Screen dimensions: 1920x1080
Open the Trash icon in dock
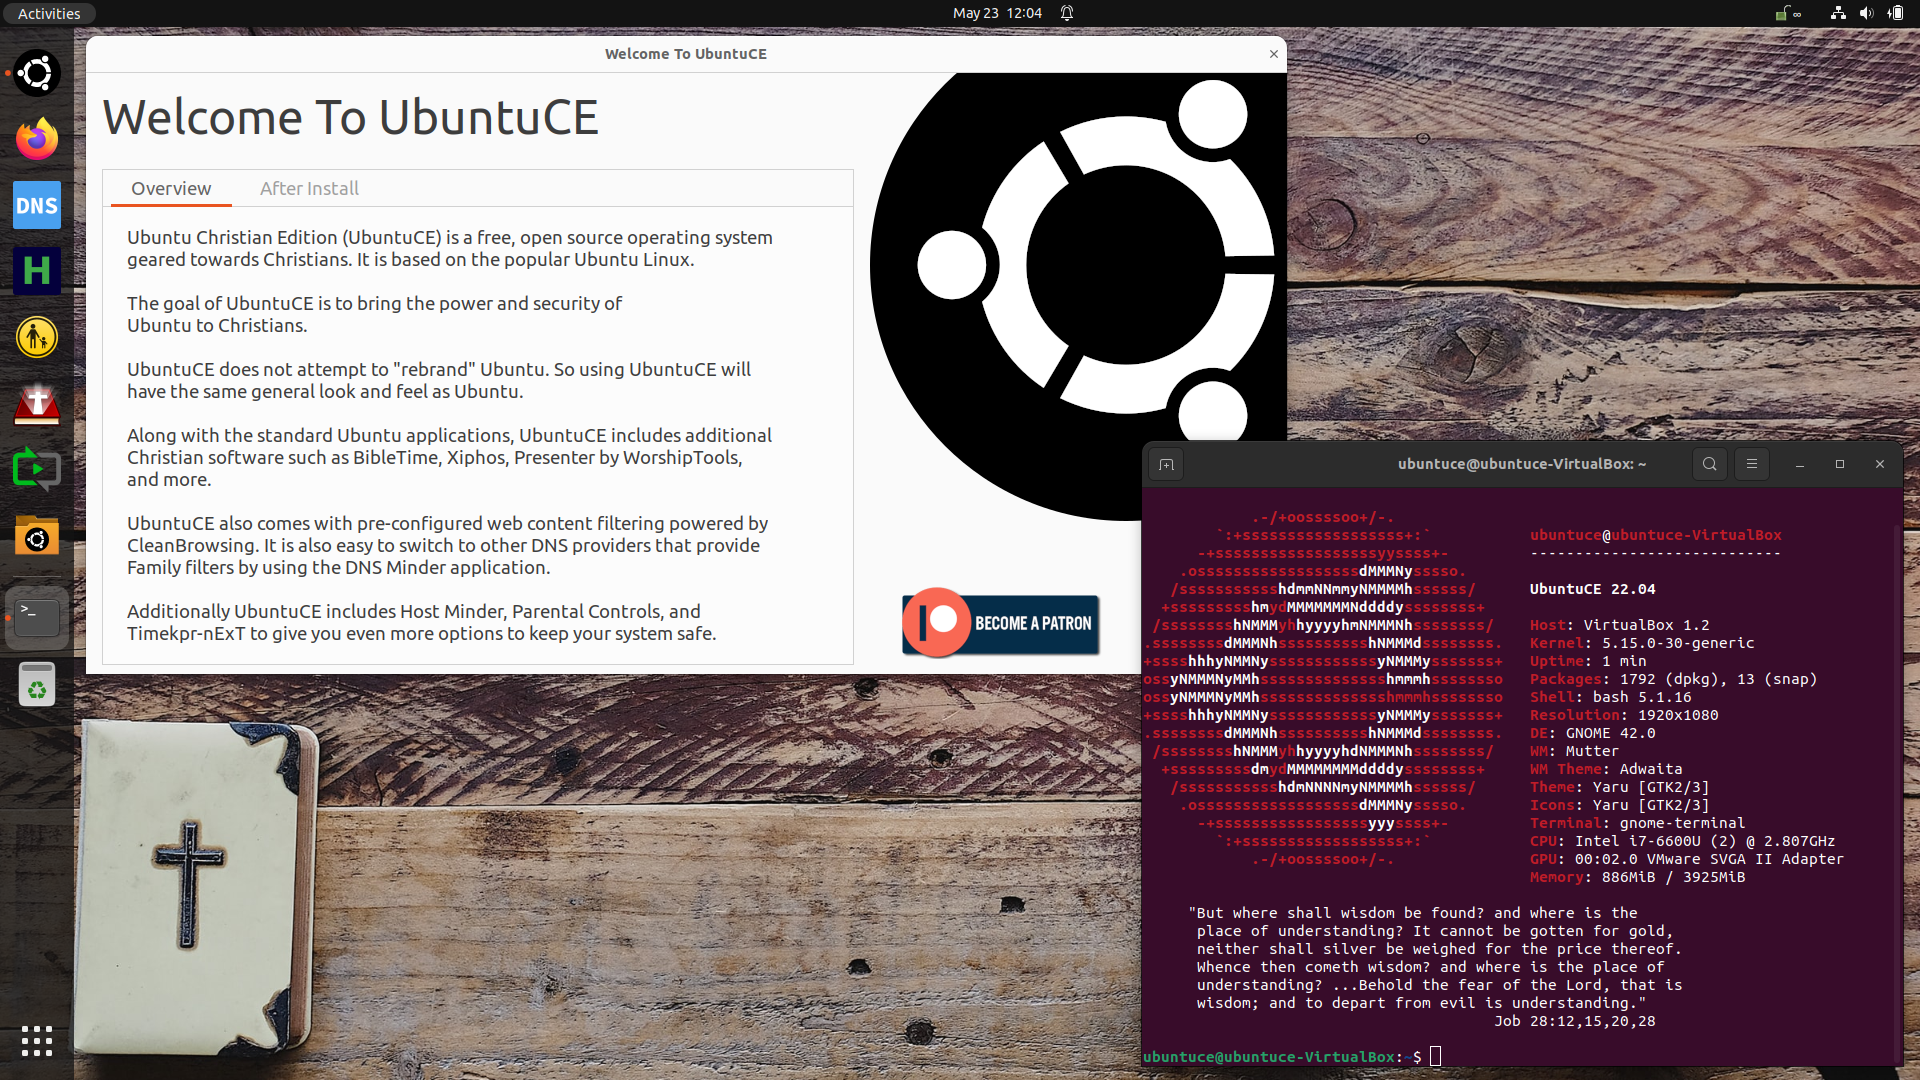[37, 686]
